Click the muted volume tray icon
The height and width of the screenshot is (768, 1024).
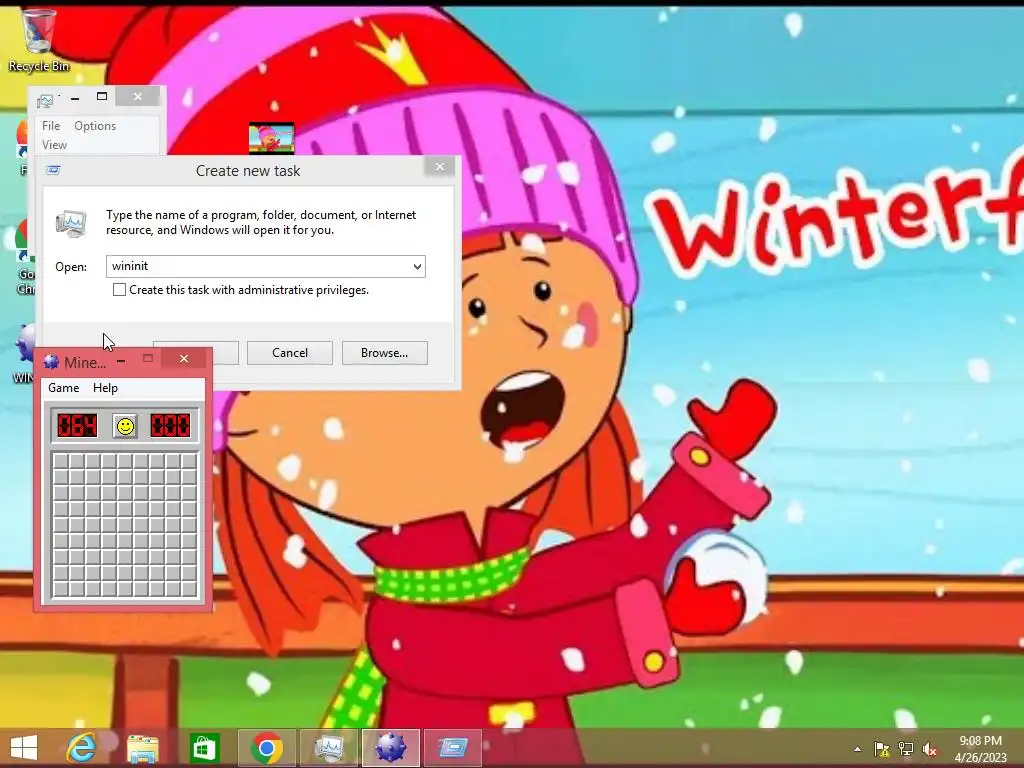pyautogui.click(x=930, y=749)
